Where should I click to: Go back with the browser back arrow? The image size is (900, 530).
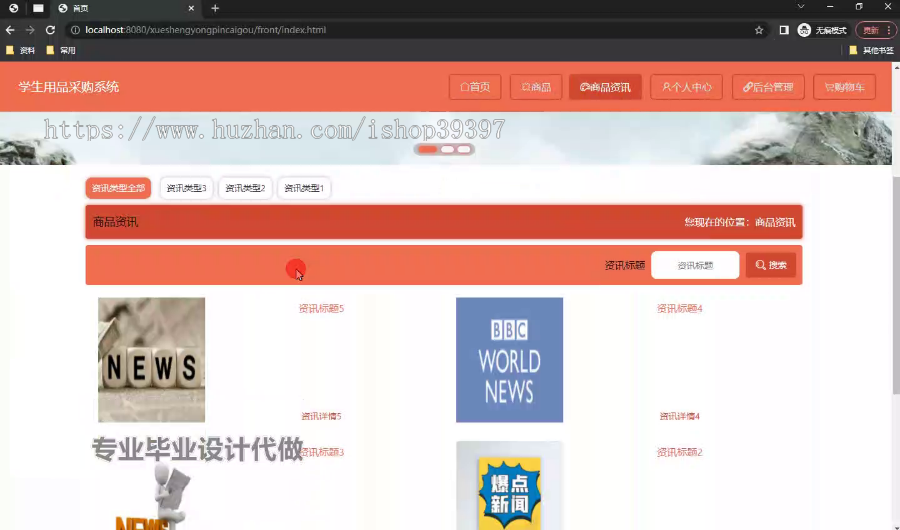[x=10, y=30]
